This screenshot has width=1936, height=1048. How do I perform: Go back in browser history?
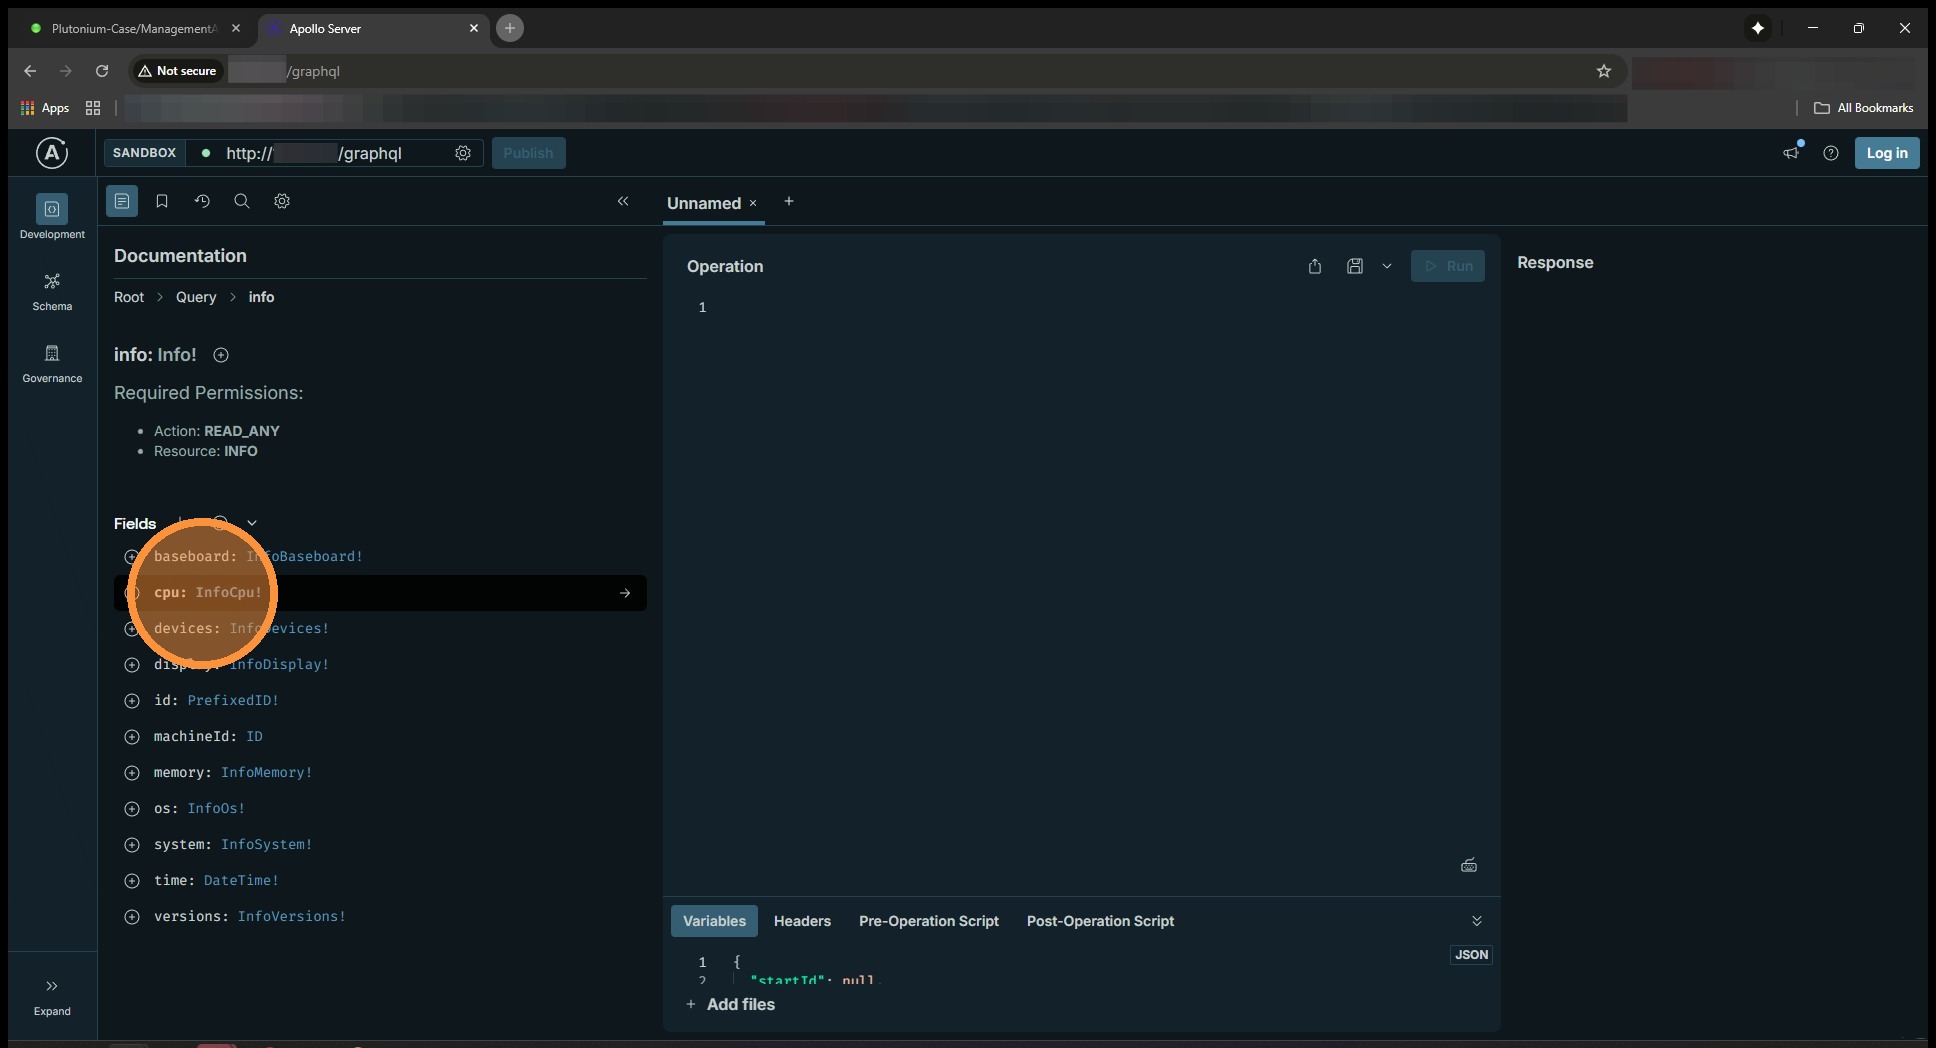(x=30, y=71)
